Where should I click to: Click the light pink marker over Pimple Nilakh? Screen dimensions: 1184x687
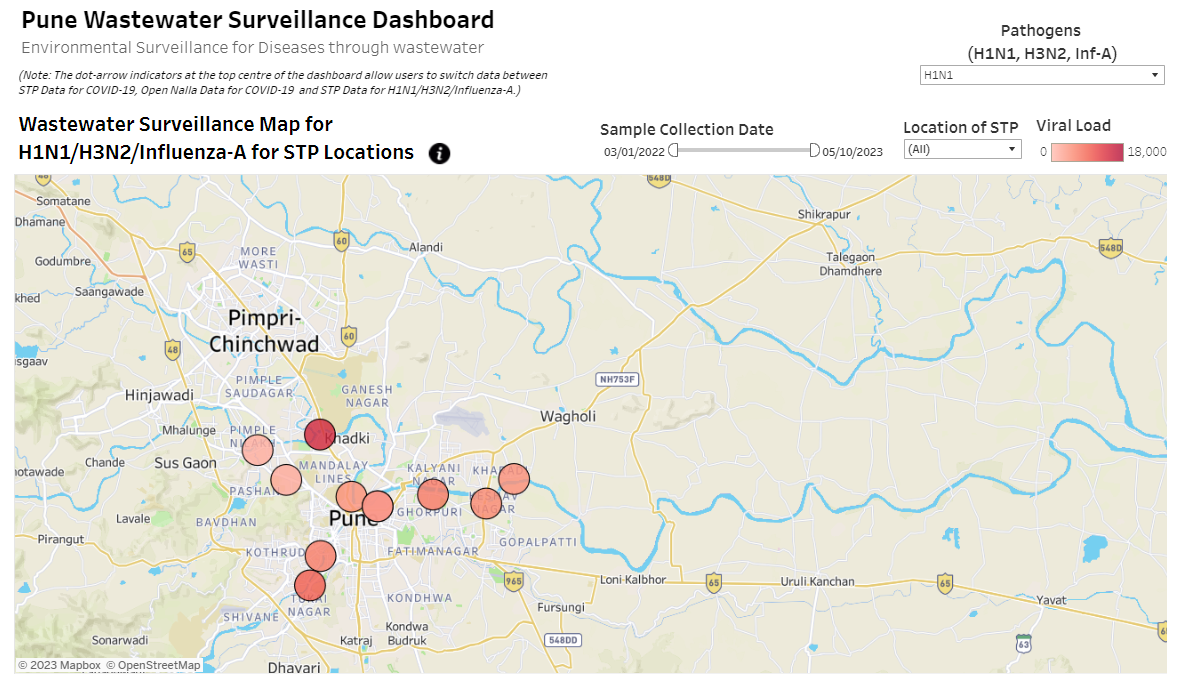point(258,451)
